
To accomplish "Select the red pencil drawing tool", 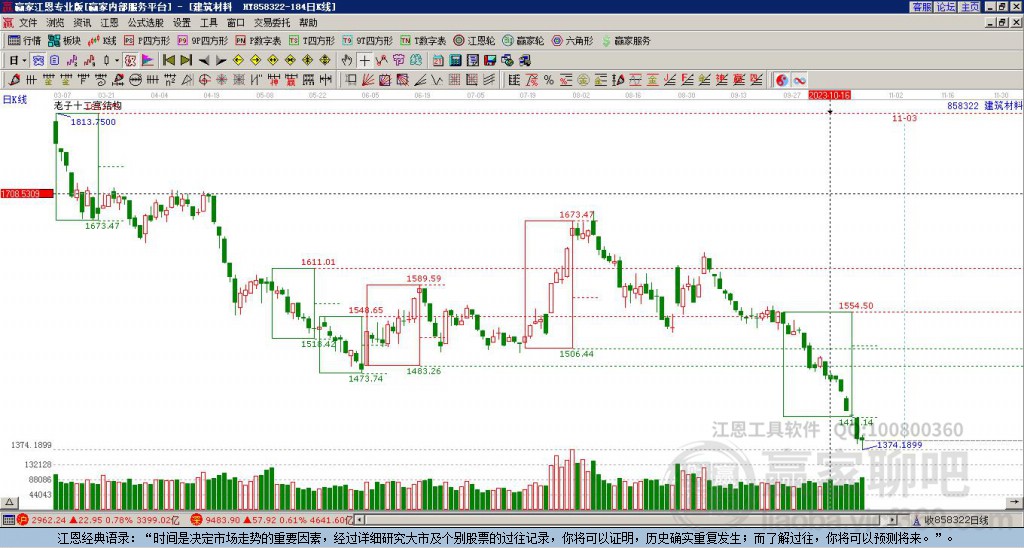I will tap(14, 80).
